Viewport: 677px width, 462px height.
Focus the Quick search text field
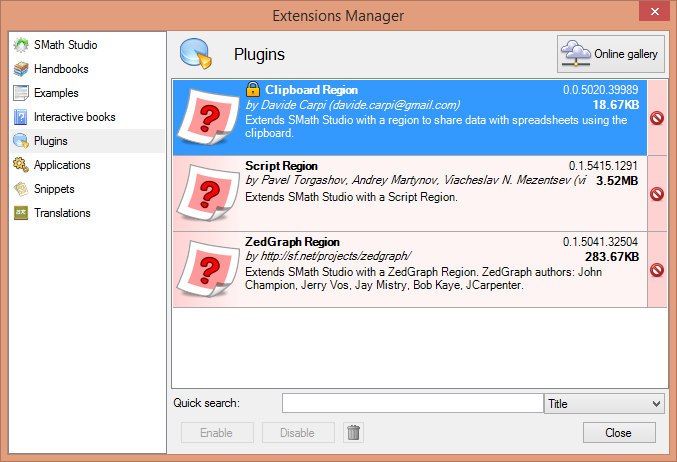412,403
